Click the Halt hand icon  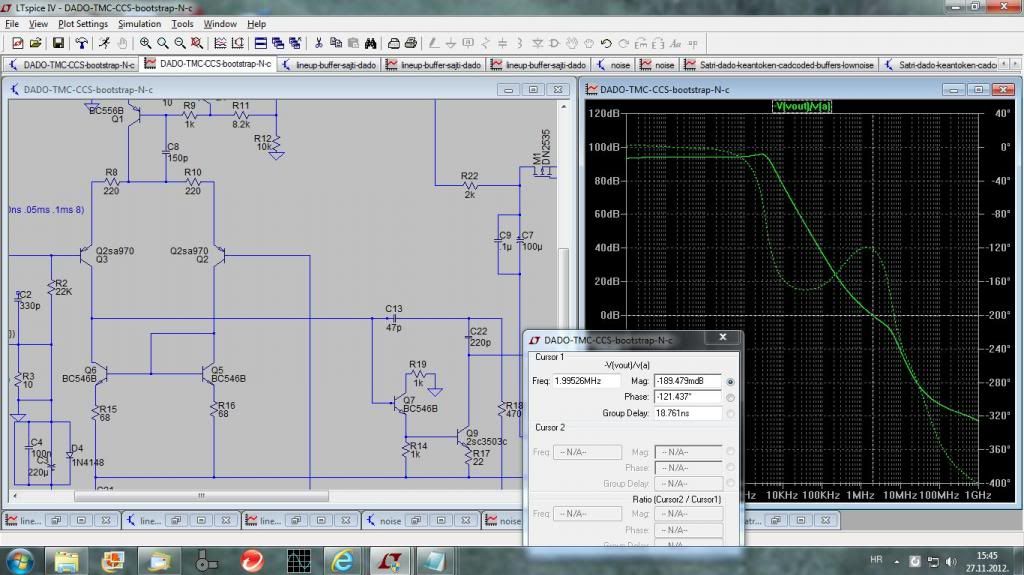[122, 43]
